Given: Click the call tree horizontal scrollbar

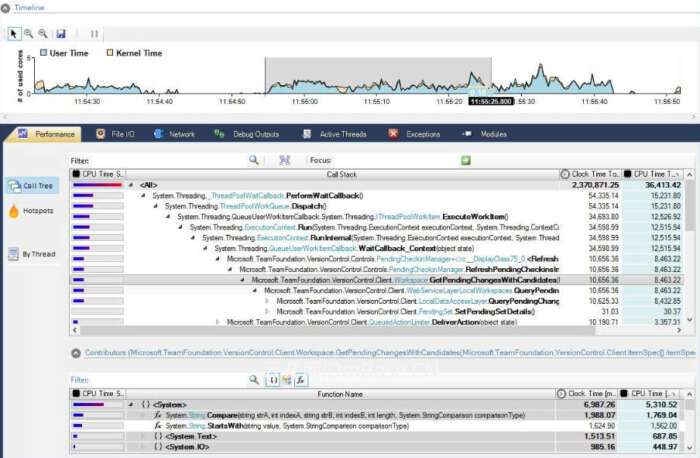Looking at the screenshot, I should coord(337,330).
